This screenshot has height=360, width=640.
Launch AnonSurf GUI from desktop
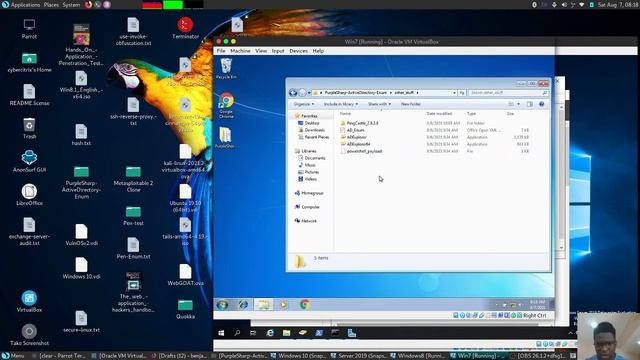tap(29, 161)
